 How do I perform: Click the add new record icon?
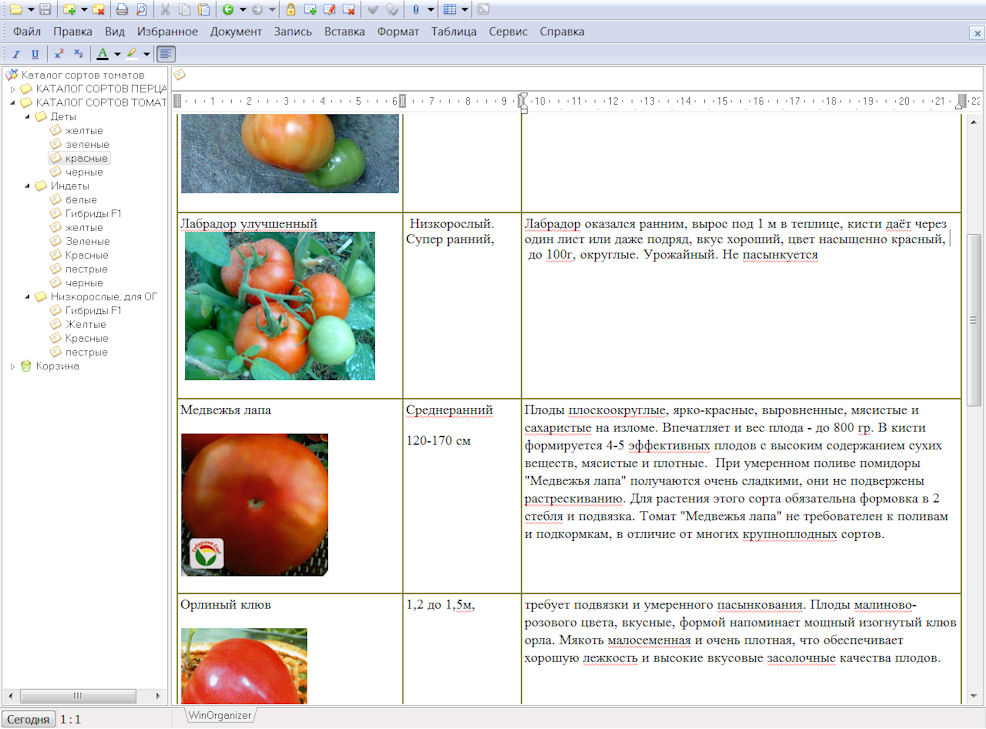click(309, 9)
